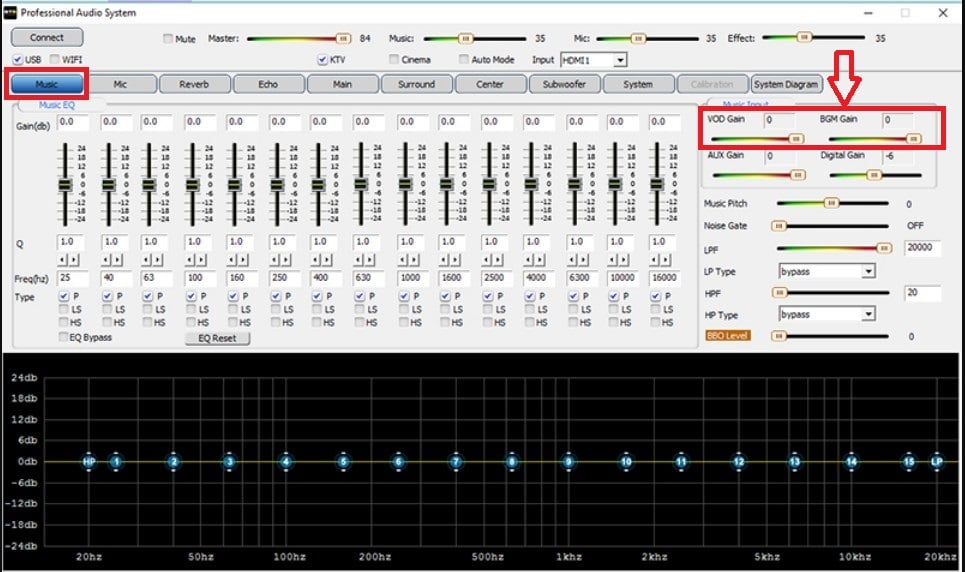The image size is (965, 572).
Task: Open the HP Type dropdown
Action: (x=867, y=314)
